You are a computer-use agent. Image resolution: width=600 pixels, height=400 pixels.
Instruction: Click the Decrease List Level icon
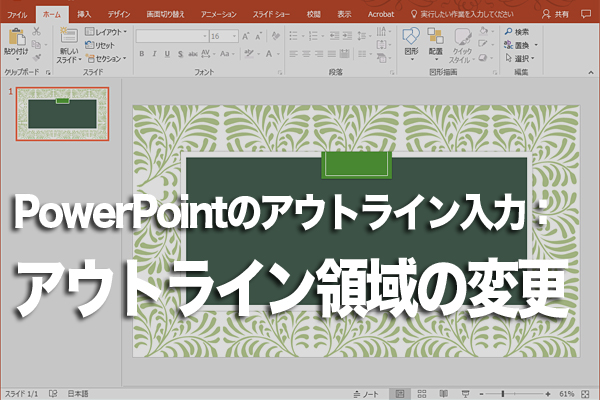pos(334,36)
